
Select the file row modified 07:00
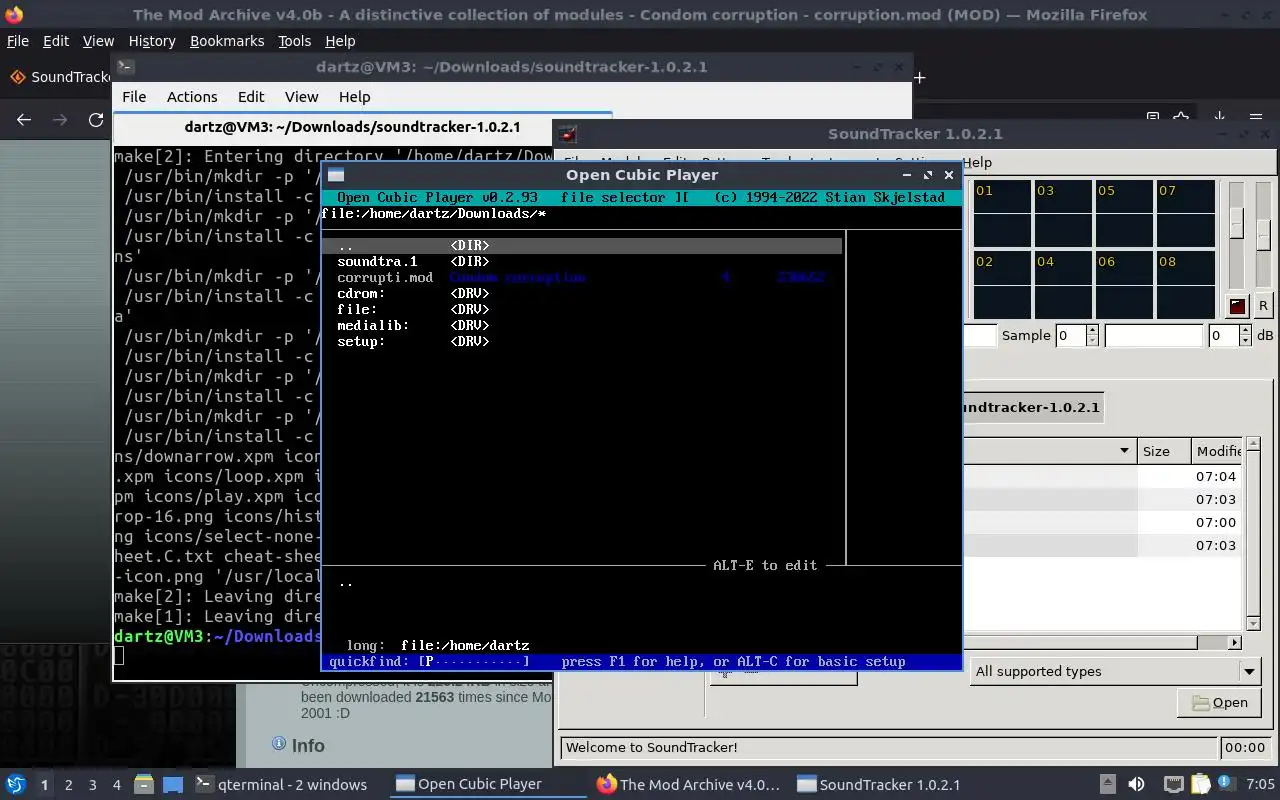(1101, 522)
